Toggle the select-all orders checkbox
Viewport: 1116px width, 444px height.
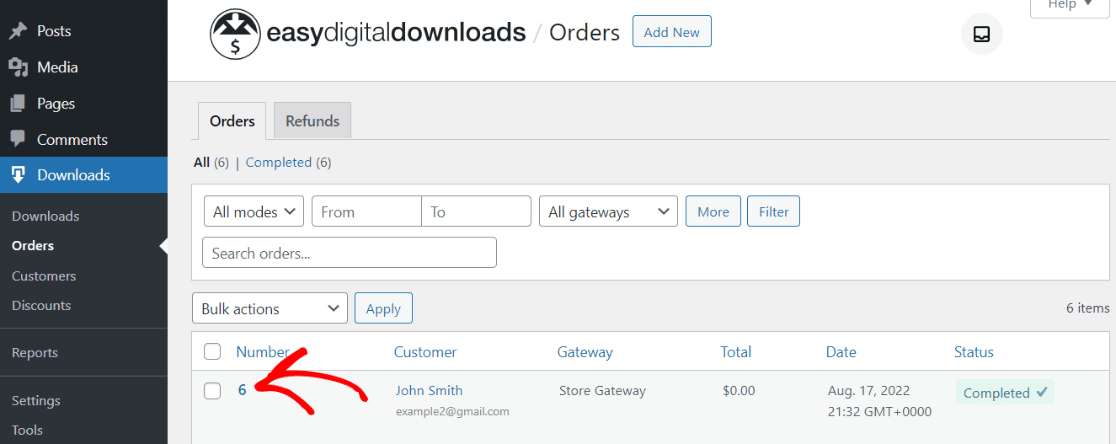tap(212, 352)
